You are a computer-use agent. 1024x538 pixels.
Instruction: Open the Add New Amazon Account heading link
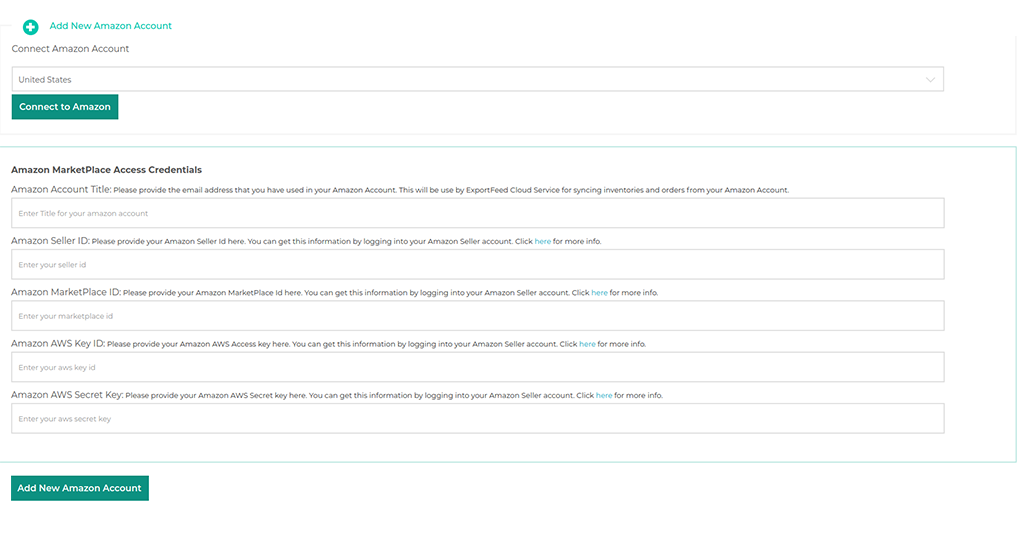pos(110,25)
